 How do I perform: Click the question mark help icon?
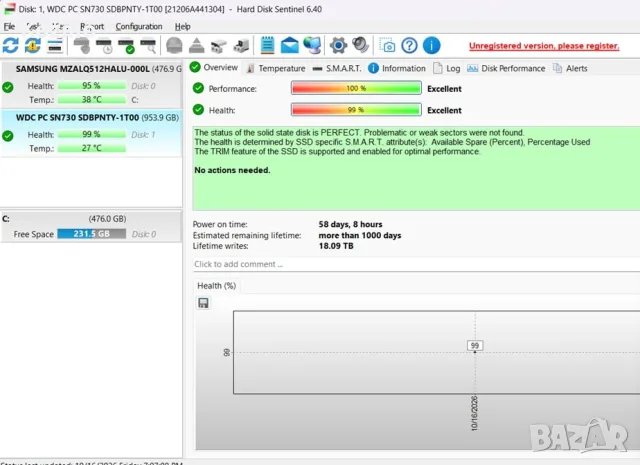(409, 45)
